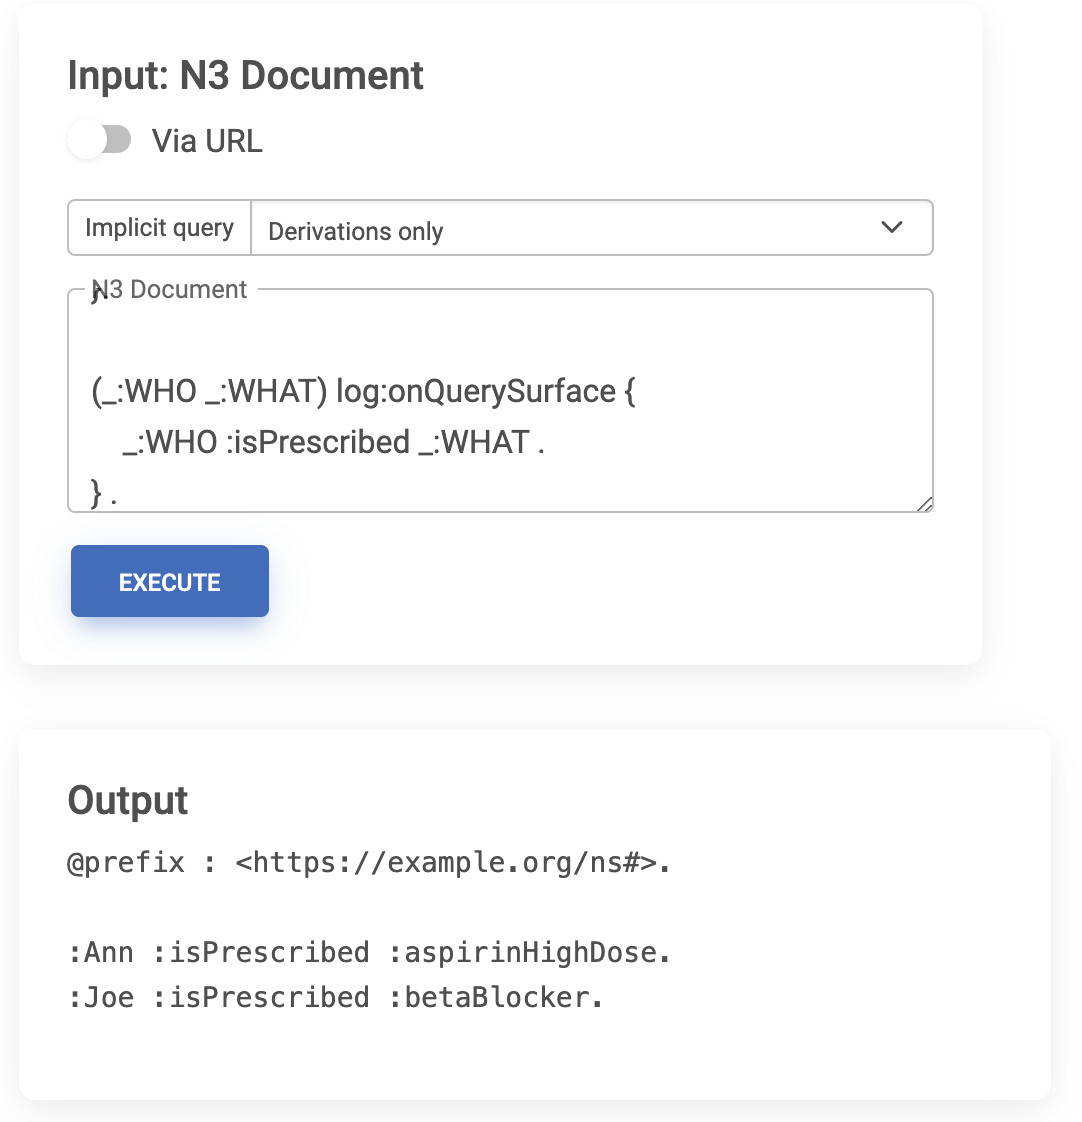Screen dimensions: 1082x1122
Task: Click ":aspirinHighDose" in the output
Action: 530,952
